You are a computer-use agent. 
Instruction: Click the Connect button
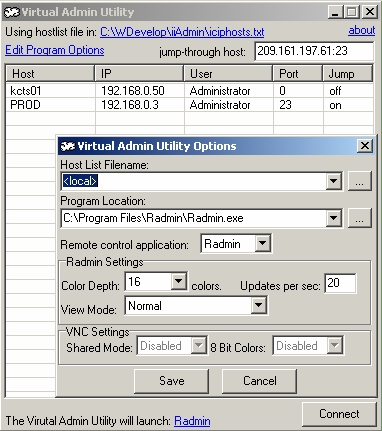pos(339,414)
